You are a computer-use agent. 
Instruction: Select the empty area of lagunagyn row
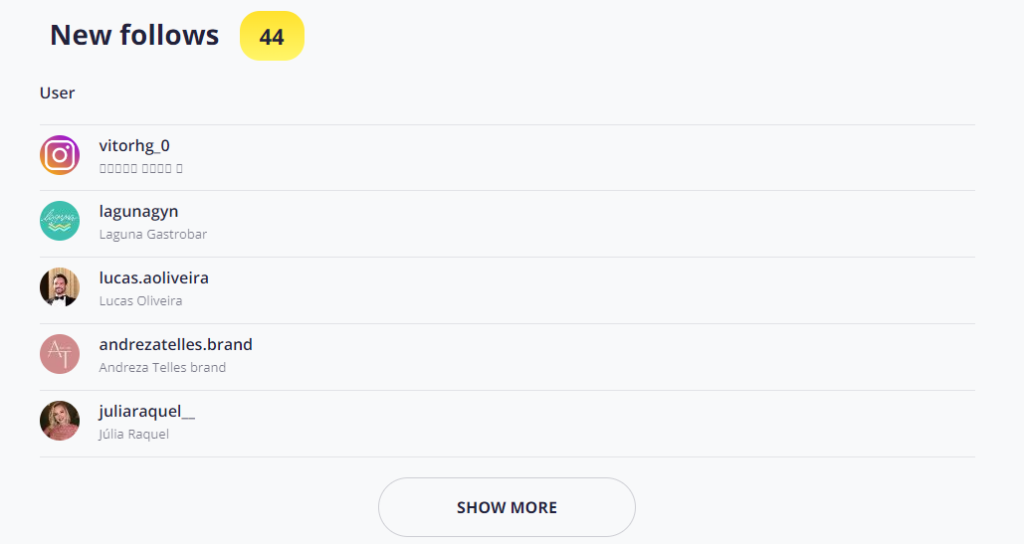[x=588, y=223]
